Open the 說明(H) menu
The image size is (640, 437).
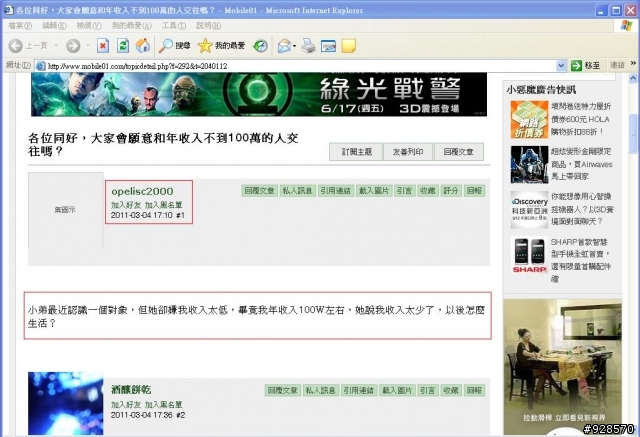click(208, 26)
